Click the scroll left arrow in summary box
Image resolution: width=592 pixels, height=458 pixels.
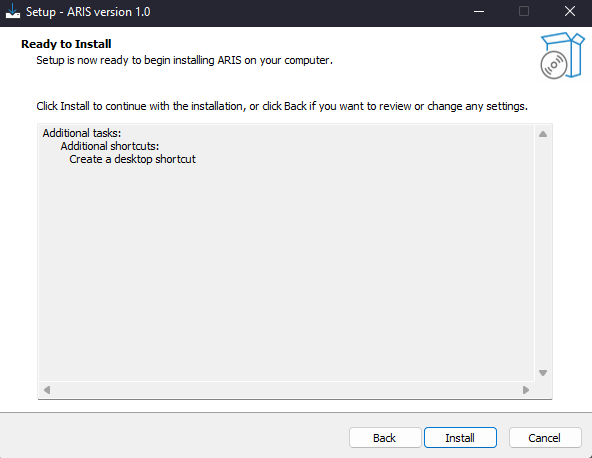(x=47, y=390)
